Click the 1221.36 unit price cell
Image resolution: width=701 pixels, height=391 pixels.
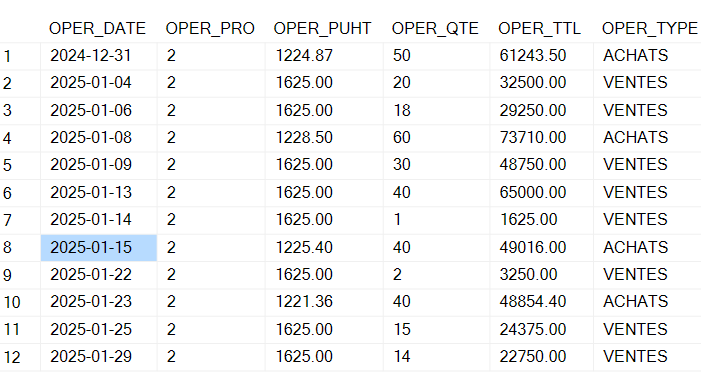[324, 302]
